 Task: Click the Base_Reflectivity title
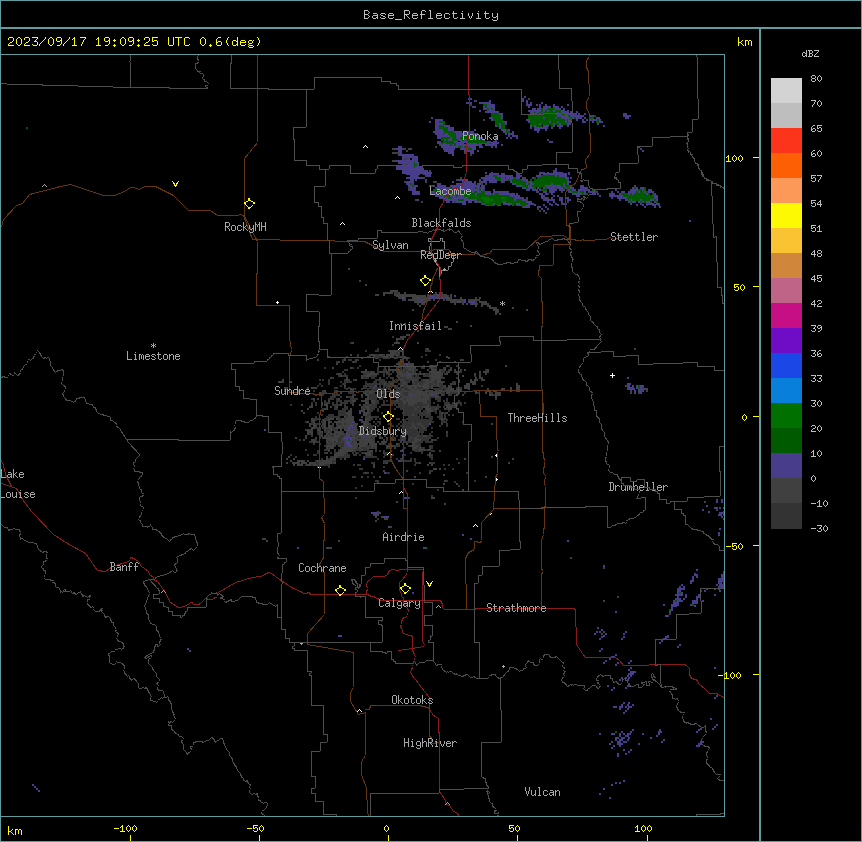(x=431, y=15)
